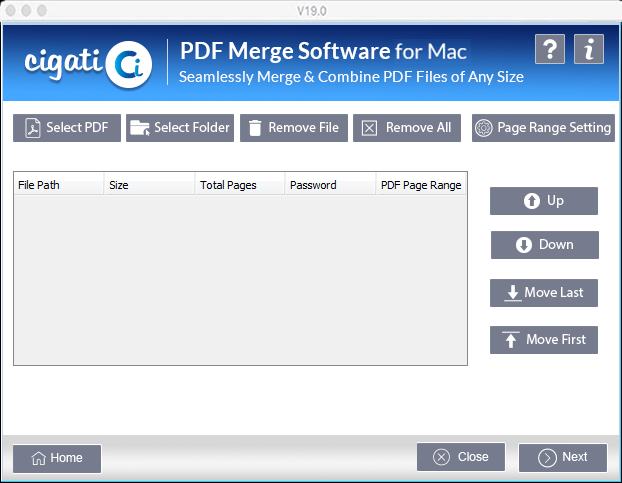Click the Password column header
Viewport: 622px width, 483px height.
330,185
